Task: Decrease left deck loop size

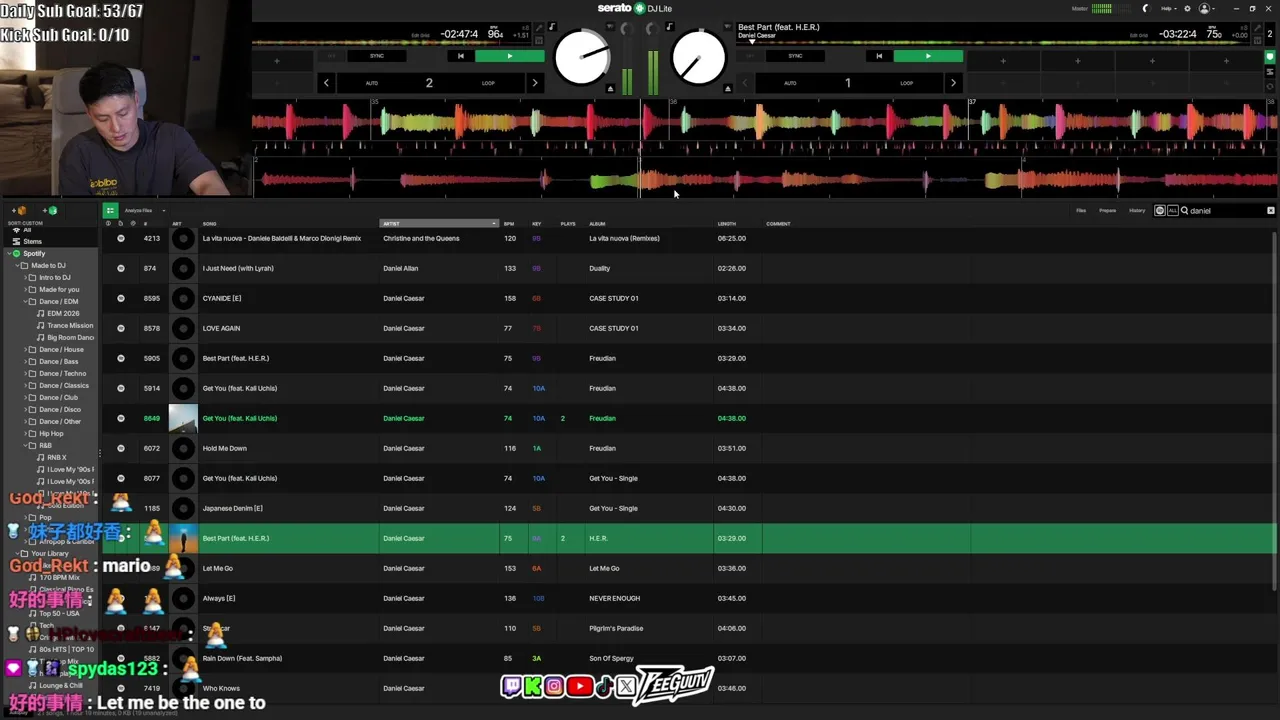Action: coord(326,83)
